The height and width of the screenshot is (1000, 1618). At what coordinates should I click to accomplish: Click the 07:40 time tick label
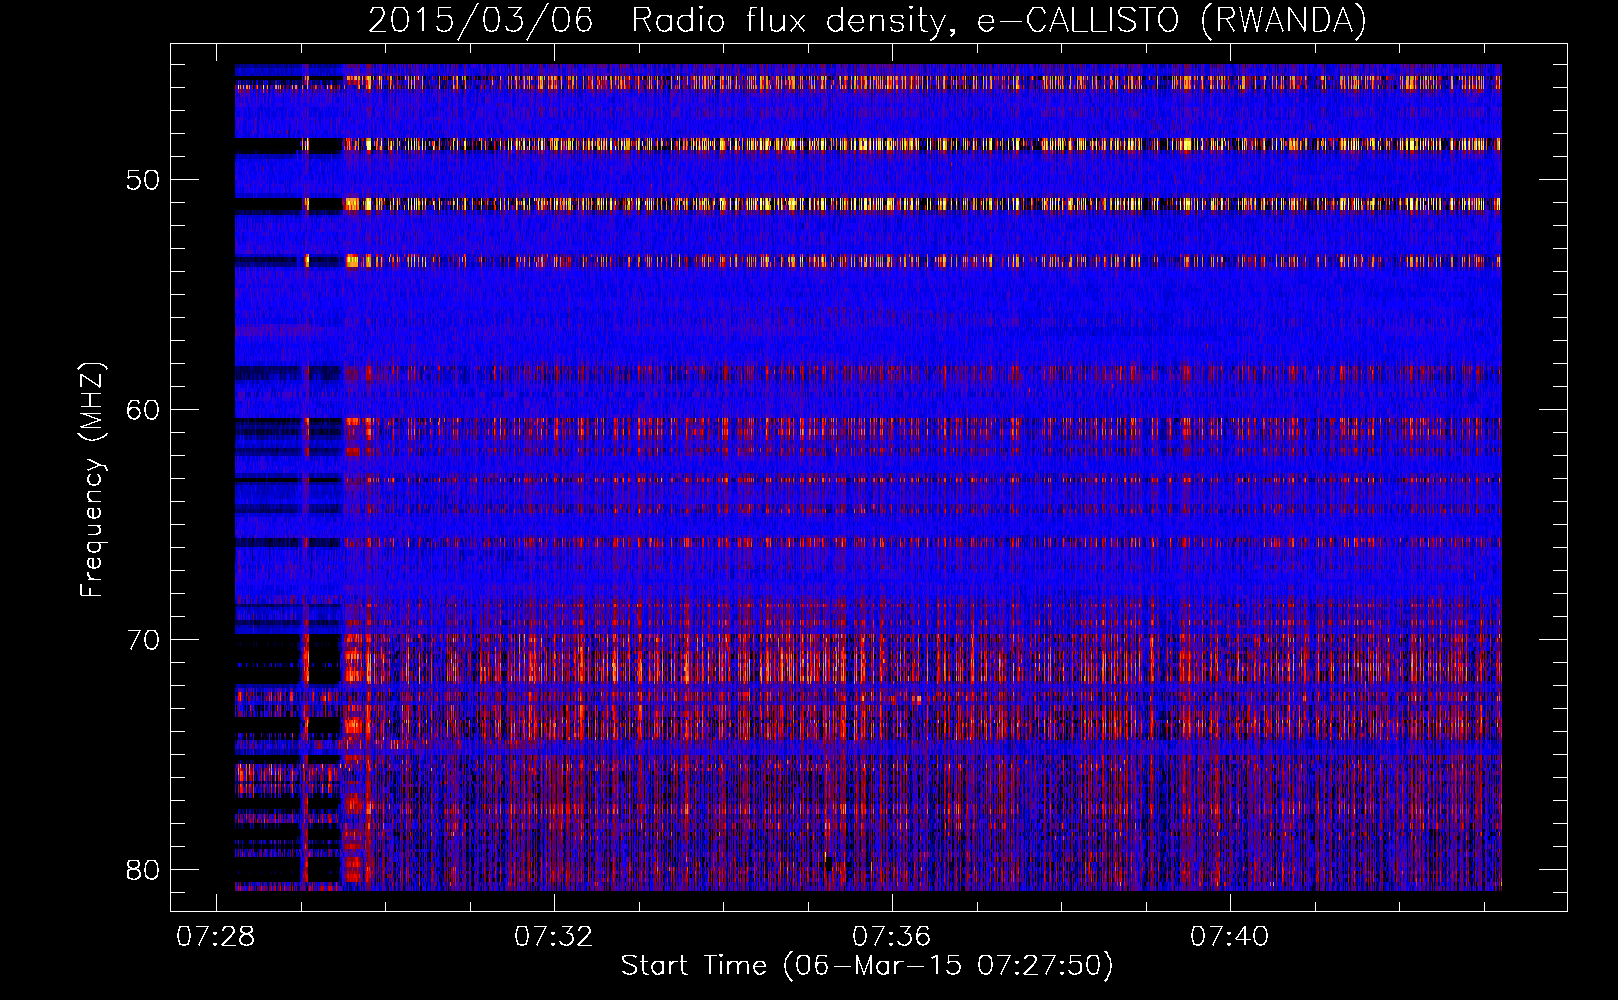[x=1229, y=937]
